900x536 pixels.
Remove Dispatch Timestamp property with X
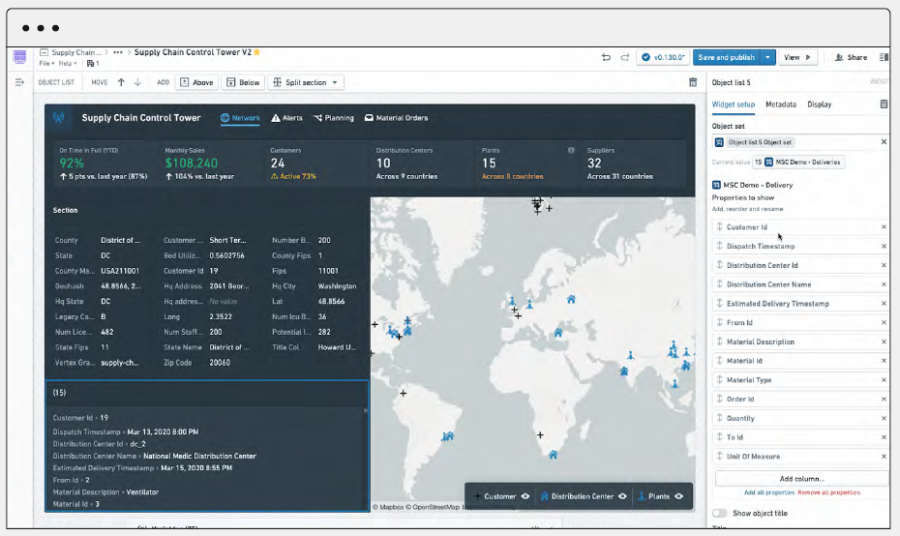click(884, 246)
